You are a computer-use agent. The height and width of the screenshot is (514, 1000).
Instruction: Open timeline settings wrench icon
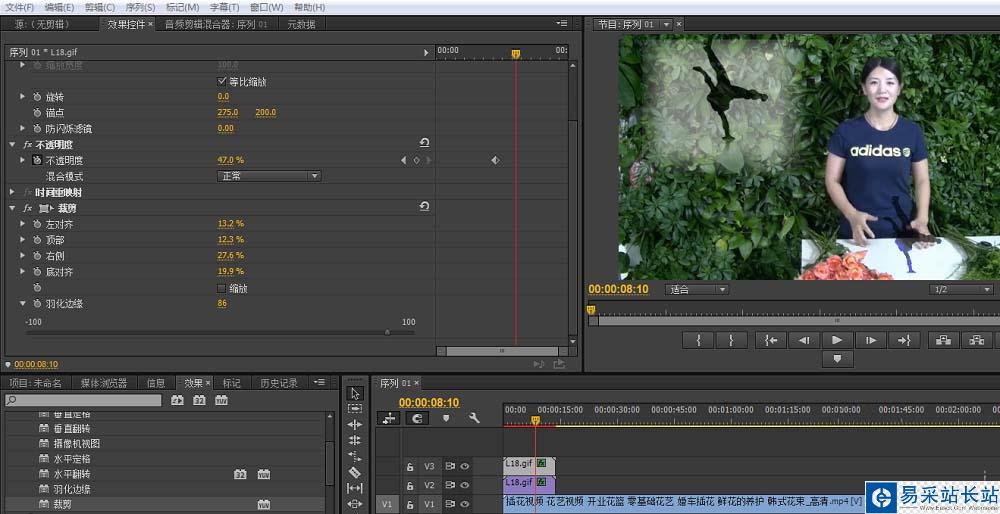474,418
